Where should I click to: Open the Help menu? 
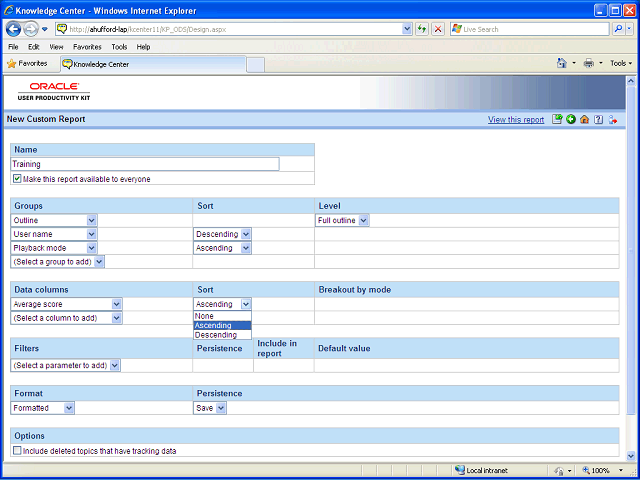143,47
